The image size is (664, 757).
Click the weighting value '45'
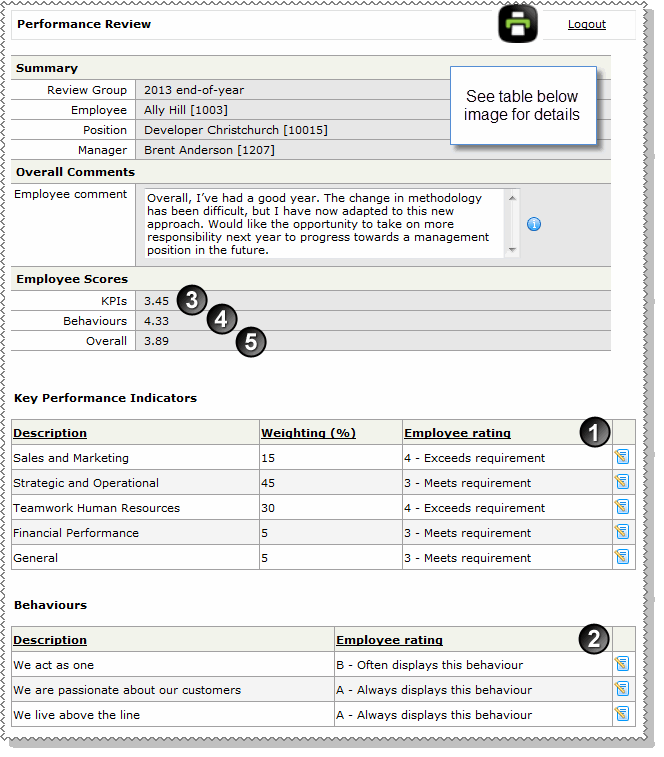coord(268,483)
